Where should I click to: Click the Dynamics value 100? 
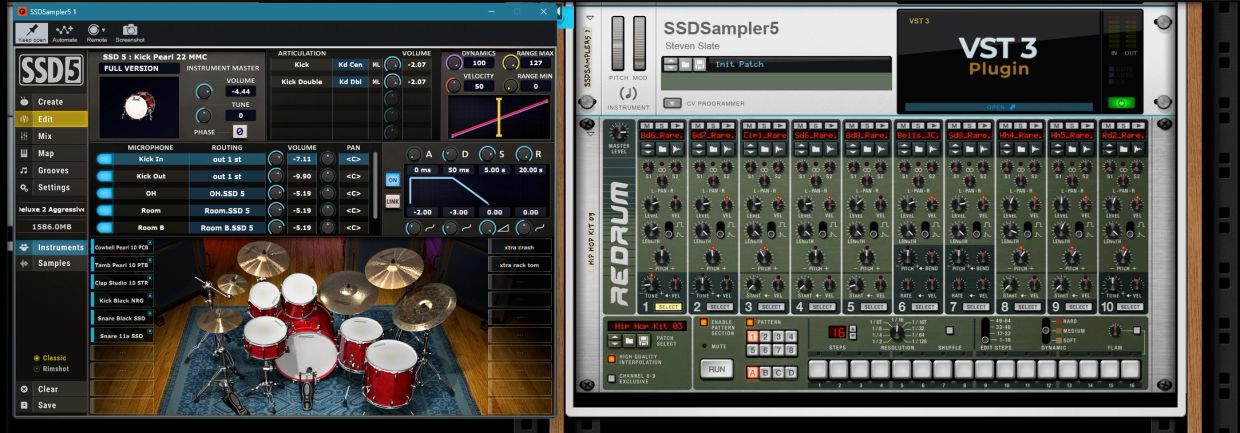point(478,63)
